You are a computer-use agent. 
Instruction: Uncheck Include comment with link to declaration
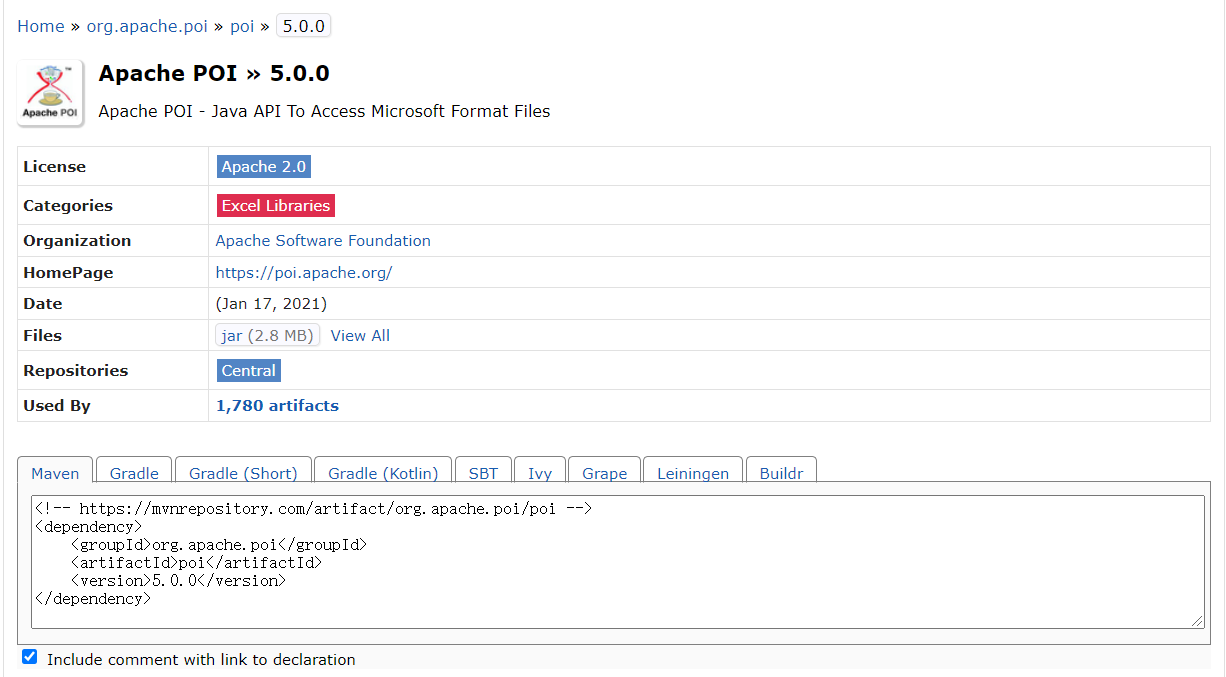click(30, 657)
